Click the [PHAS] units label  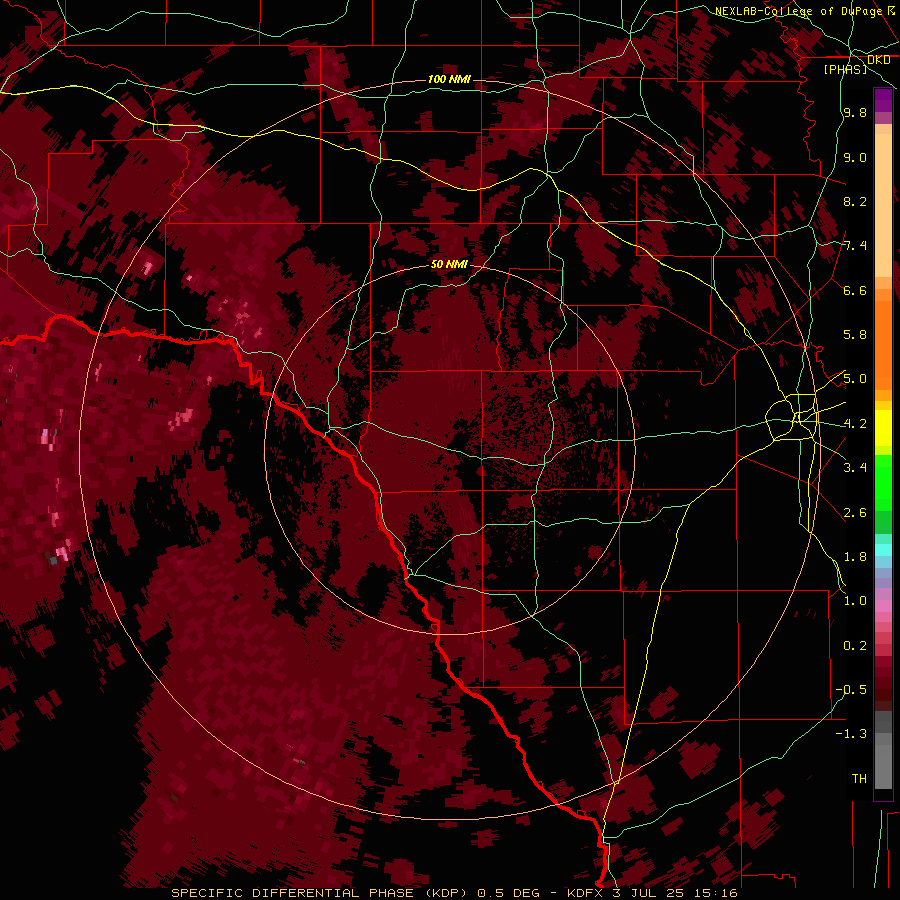(x=845, y=70)
